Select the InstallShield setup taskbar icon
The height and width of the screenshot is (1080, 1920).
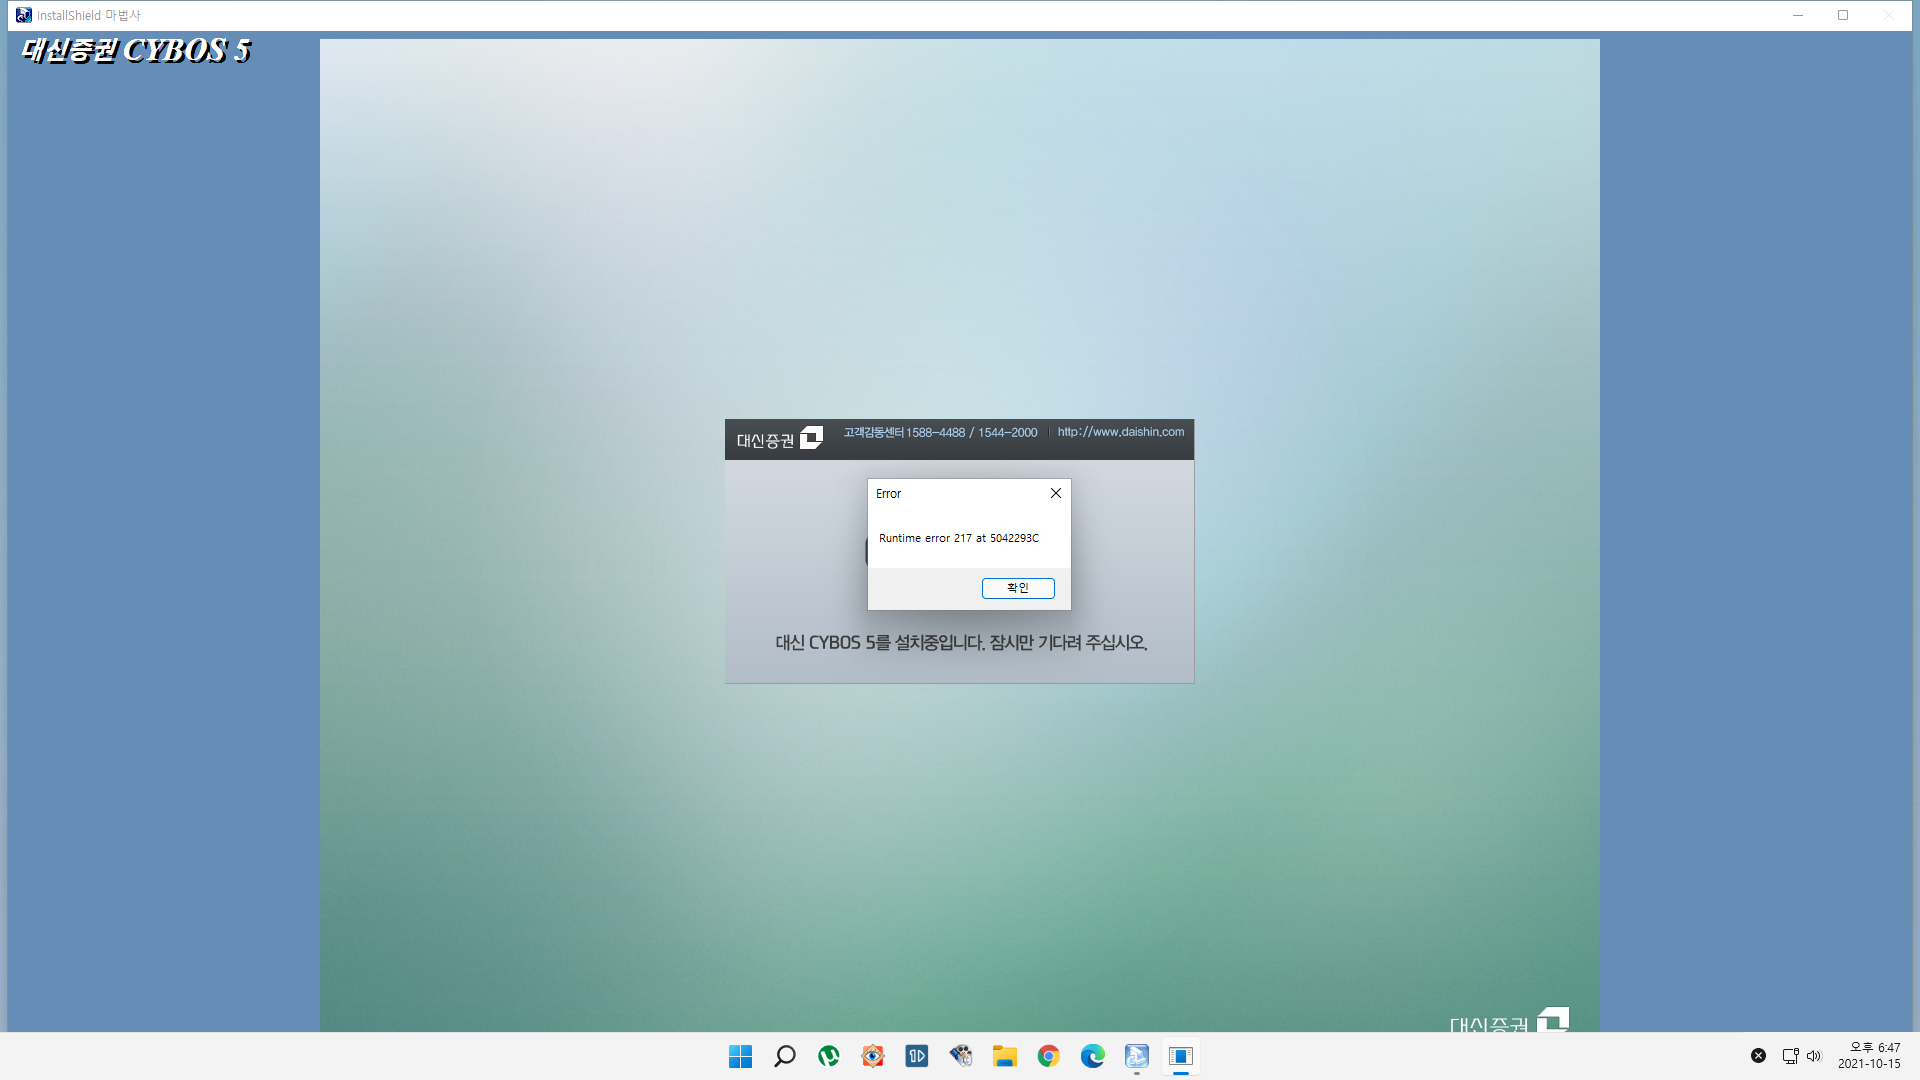(1137, 1056)
